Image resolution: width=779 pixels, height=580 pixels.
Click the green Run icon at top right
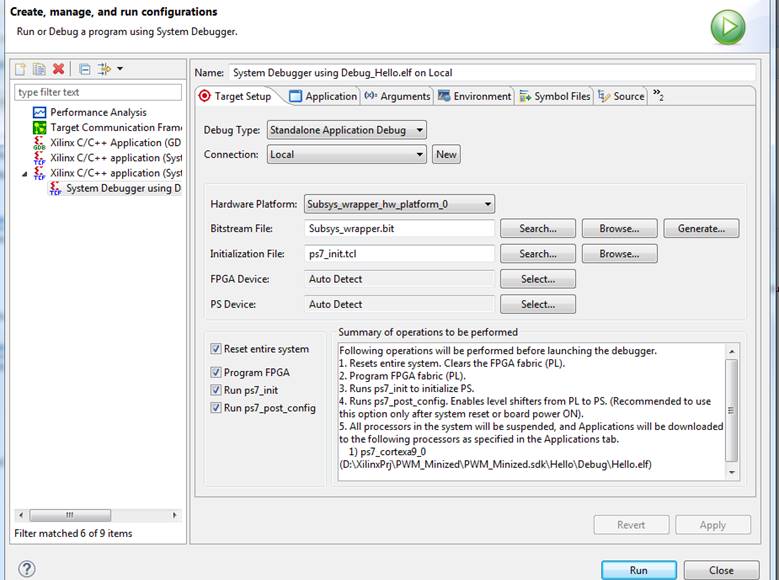tap(727, 27)
